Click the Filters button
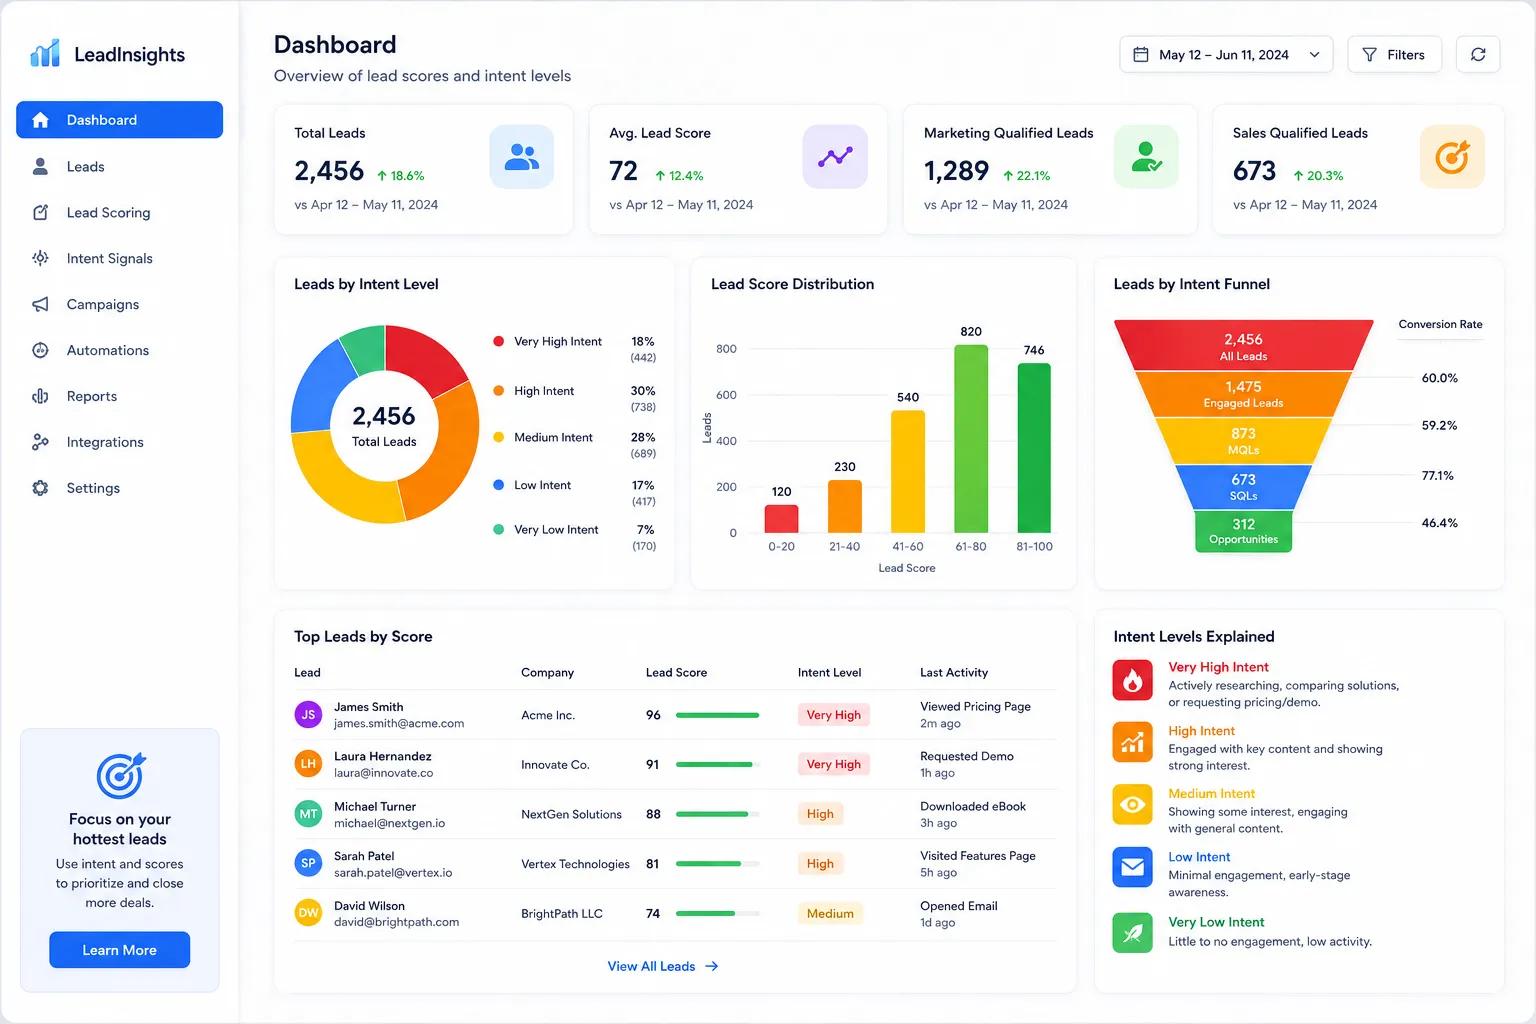Image resolution: width=1536 pixels, height=1024 pixels. pos(1394,55)
